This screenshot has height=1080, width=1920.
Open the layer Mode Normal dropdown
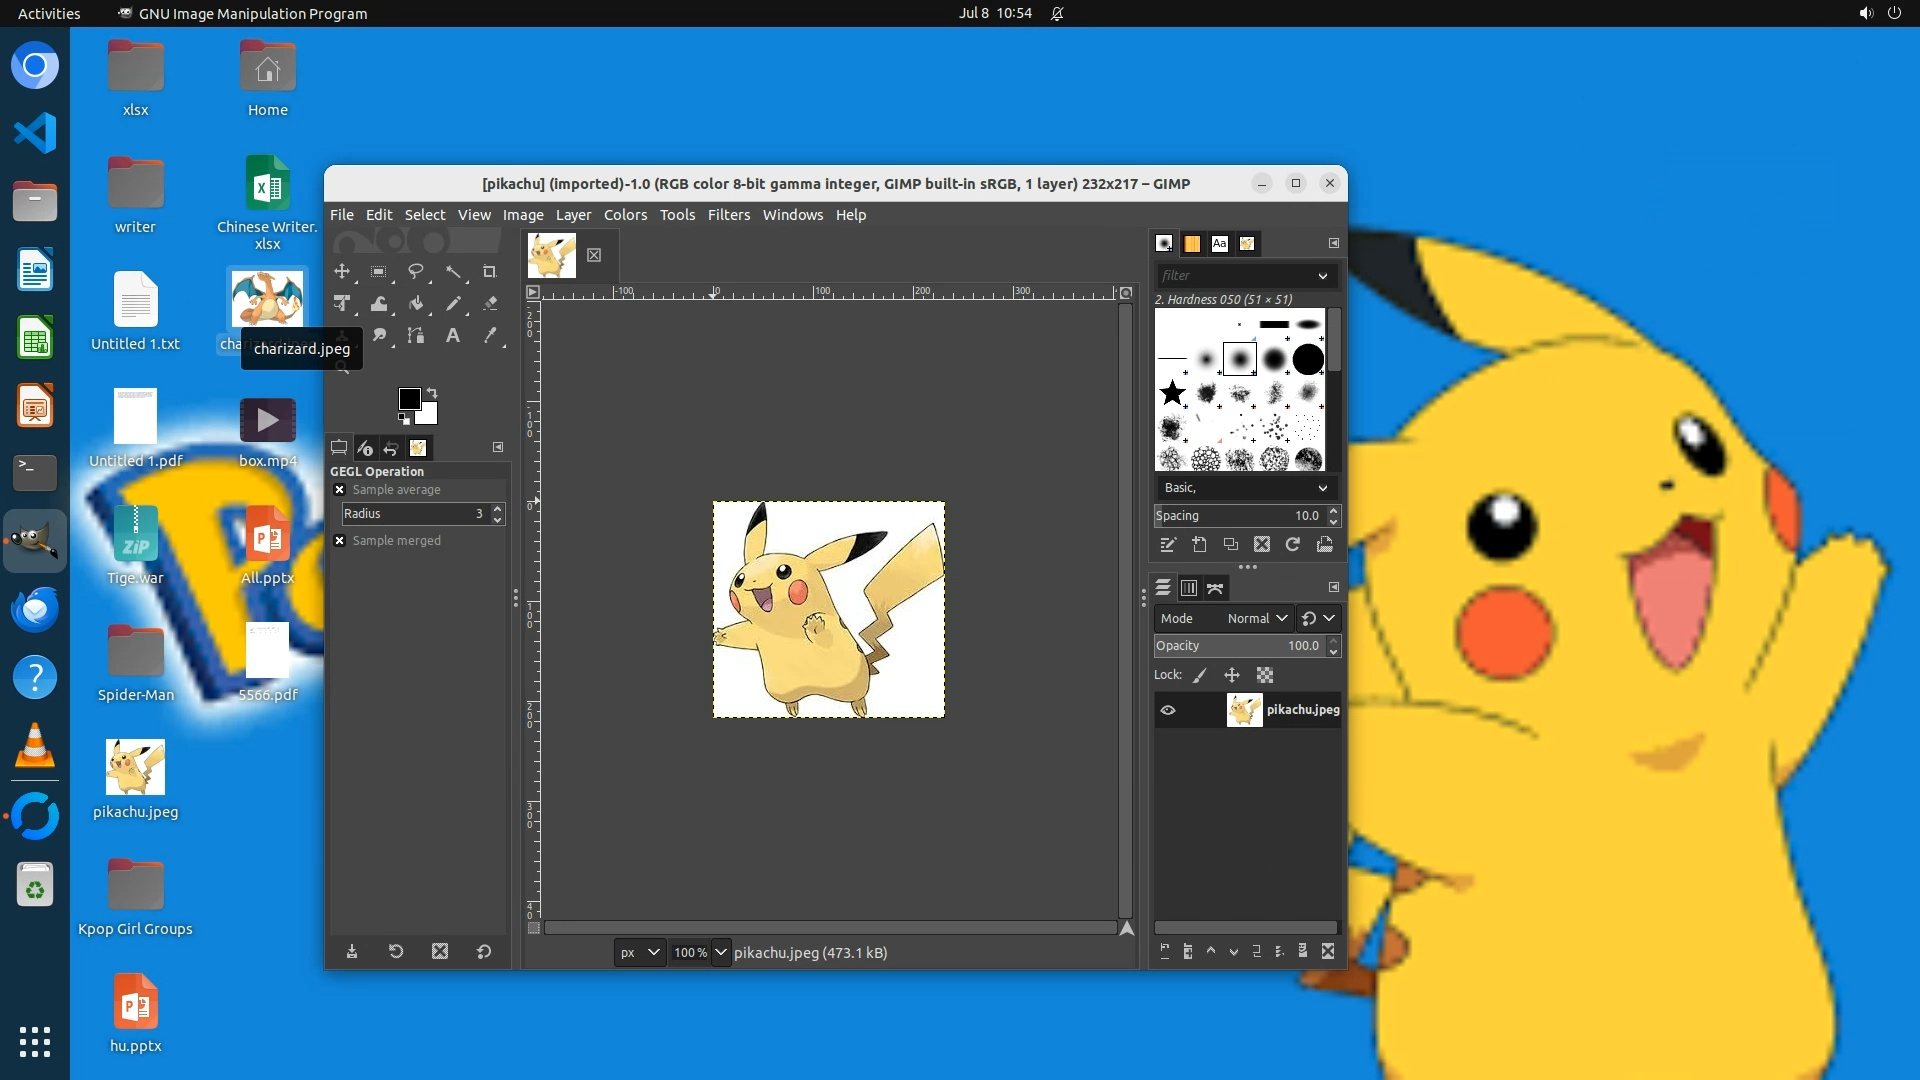coord(1256,618)
